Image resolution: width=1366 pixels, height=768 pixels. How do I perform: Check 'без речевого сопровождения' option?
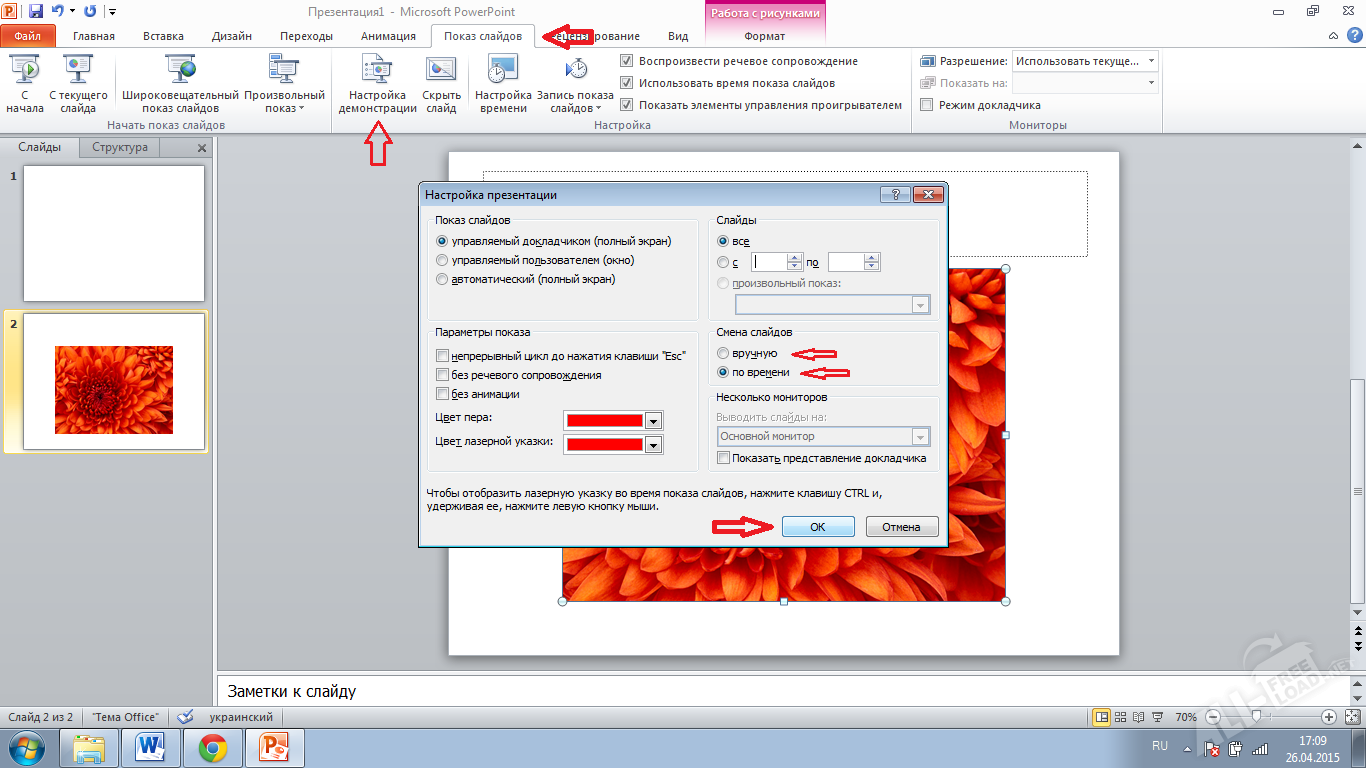click(443, 375)
